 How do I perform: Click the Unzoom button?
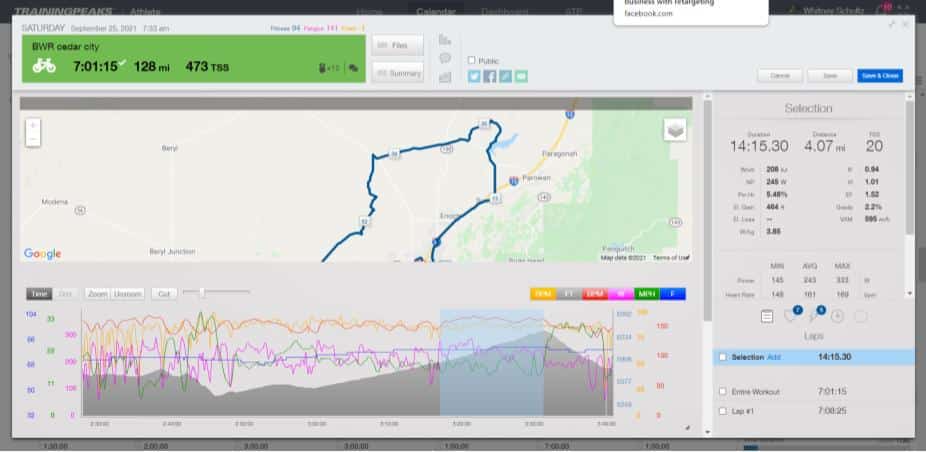pyautogui.click(x=128, y=294)
